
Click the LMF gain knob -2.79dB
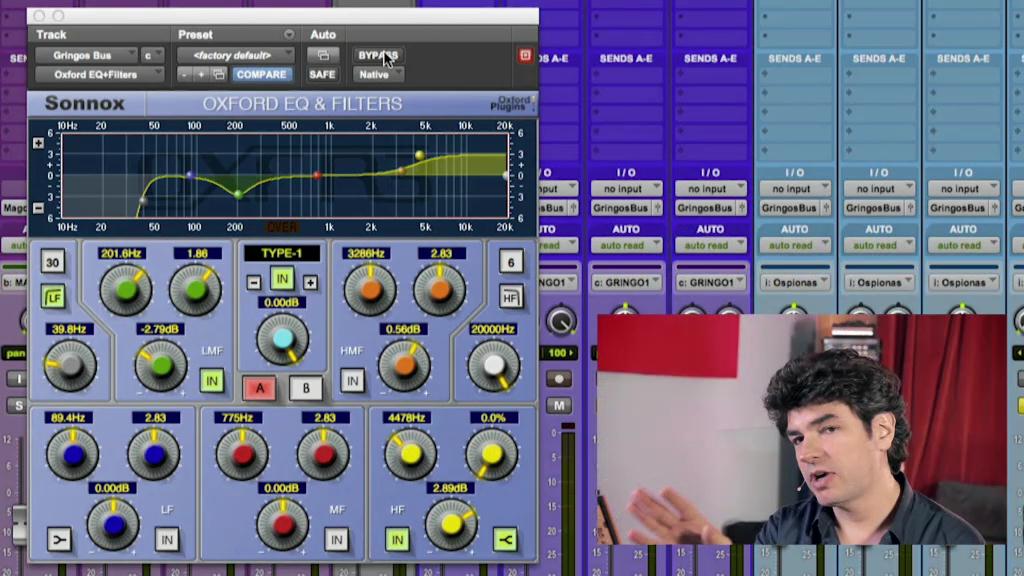coord(161,366)
